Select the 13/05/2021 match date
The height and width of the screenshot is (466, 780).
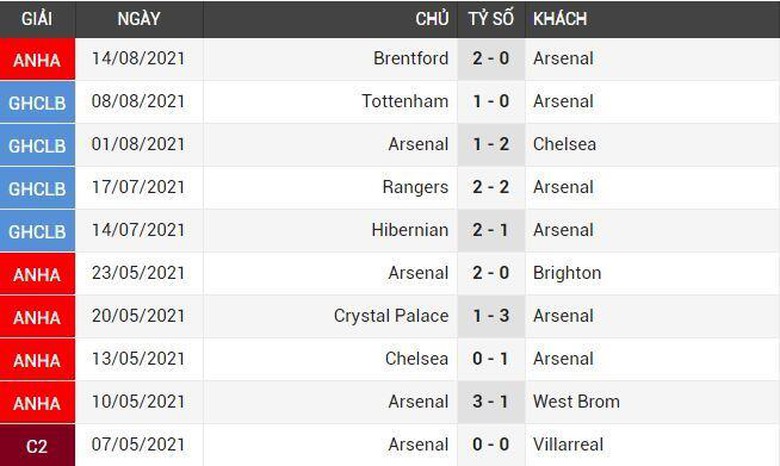(138, 359)
